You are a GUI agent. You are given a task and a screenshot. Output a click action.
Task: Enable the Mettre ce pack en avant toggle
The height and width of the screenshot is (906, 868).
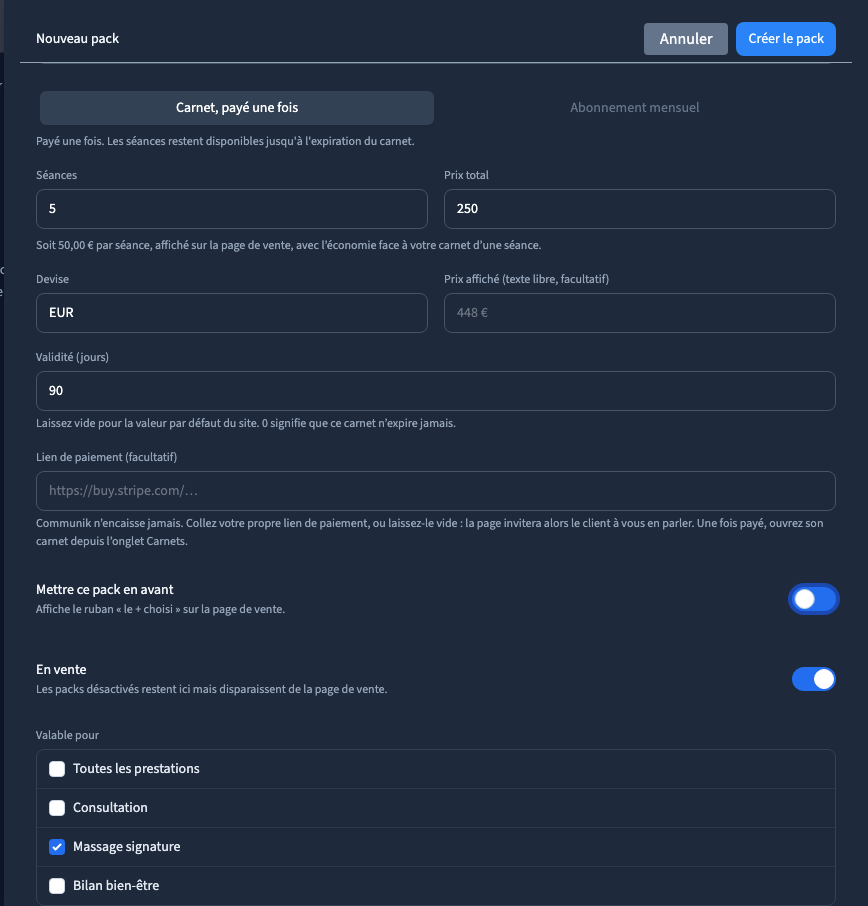pos(814,599)
